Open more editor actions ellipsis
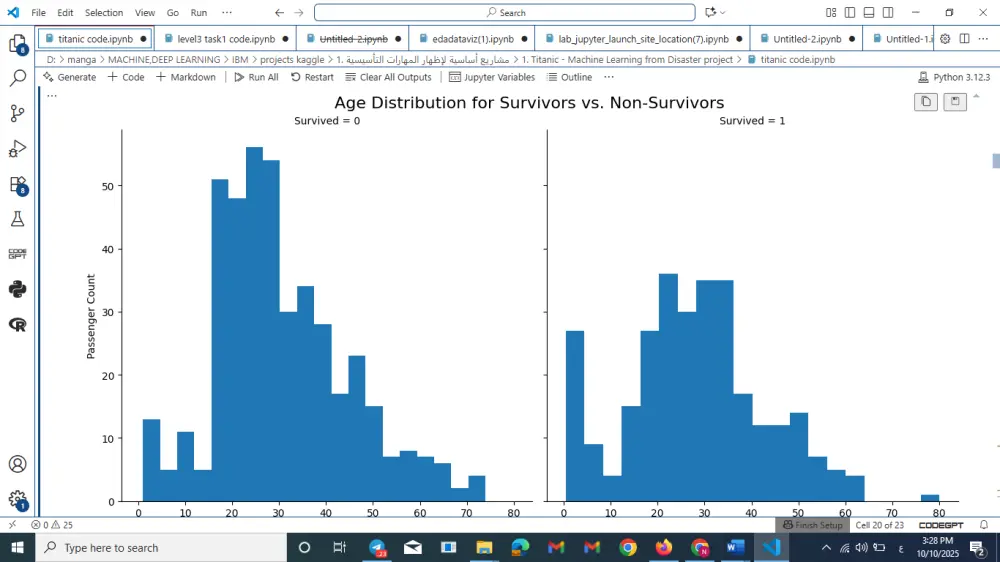 click(983, 39)
